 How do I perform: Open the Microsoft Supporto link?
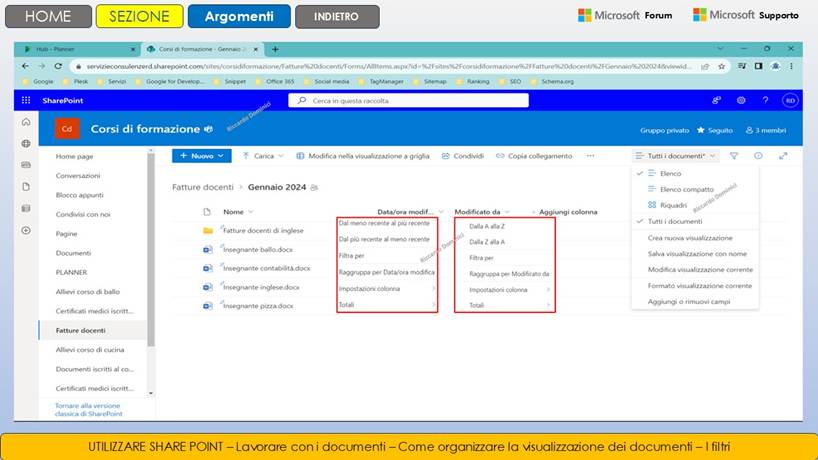coord(745,15)
